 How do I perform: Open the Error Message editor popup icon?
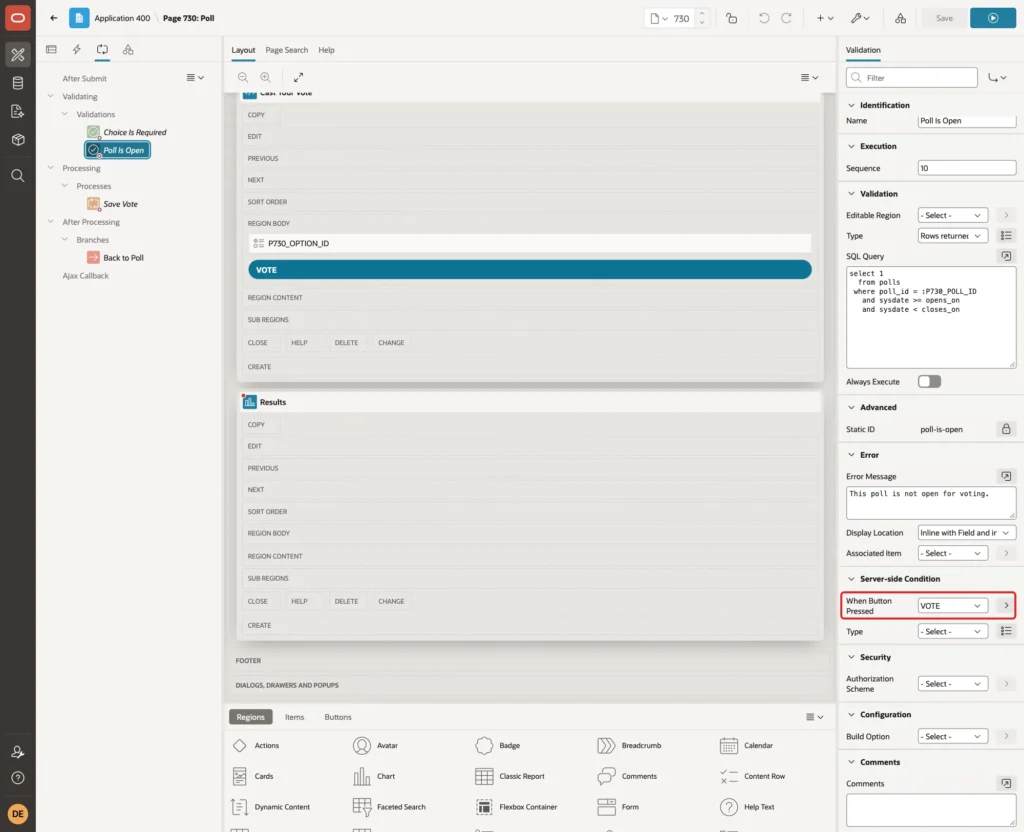[1006, 476]
